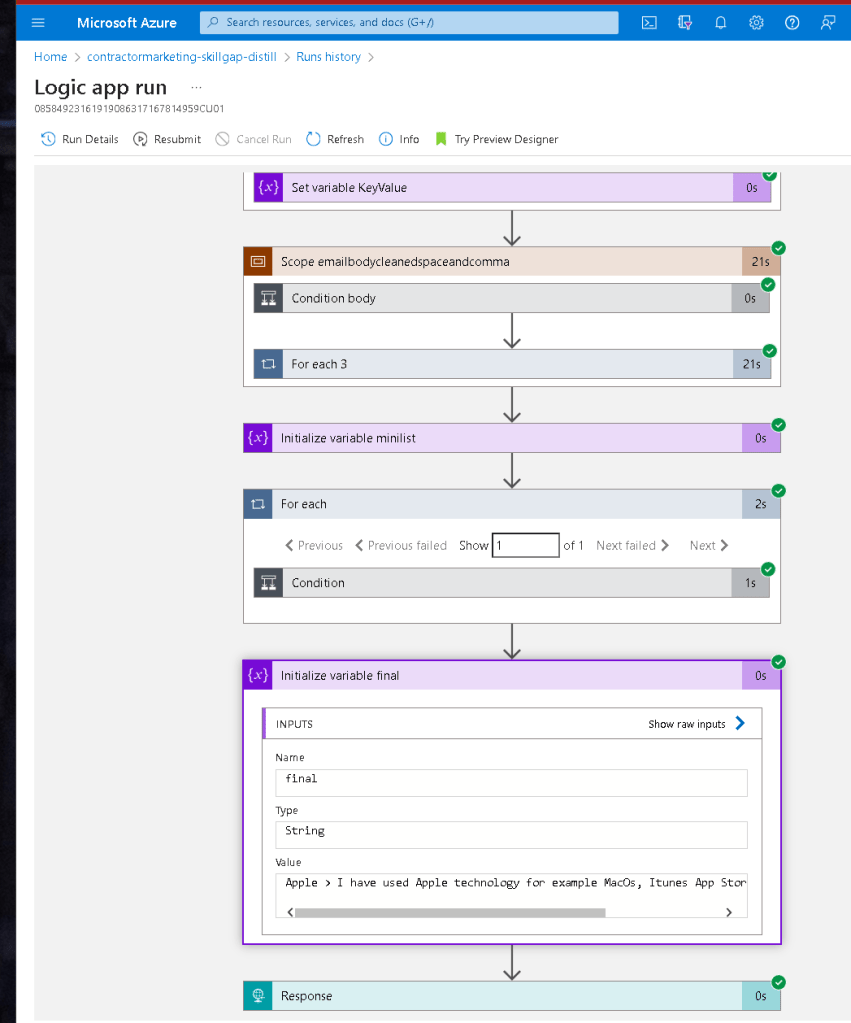Click the Run Details clock icon
This screenshot has height=1023, width=851.
[x=48, y=139]
